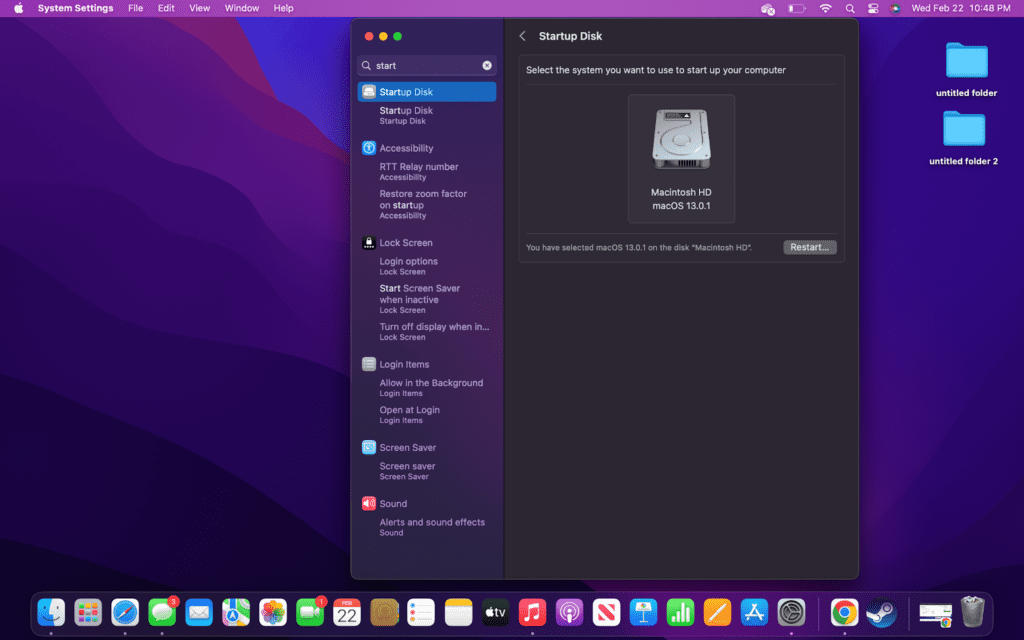
Task: Open Music from the Dock
Action: 532,613
